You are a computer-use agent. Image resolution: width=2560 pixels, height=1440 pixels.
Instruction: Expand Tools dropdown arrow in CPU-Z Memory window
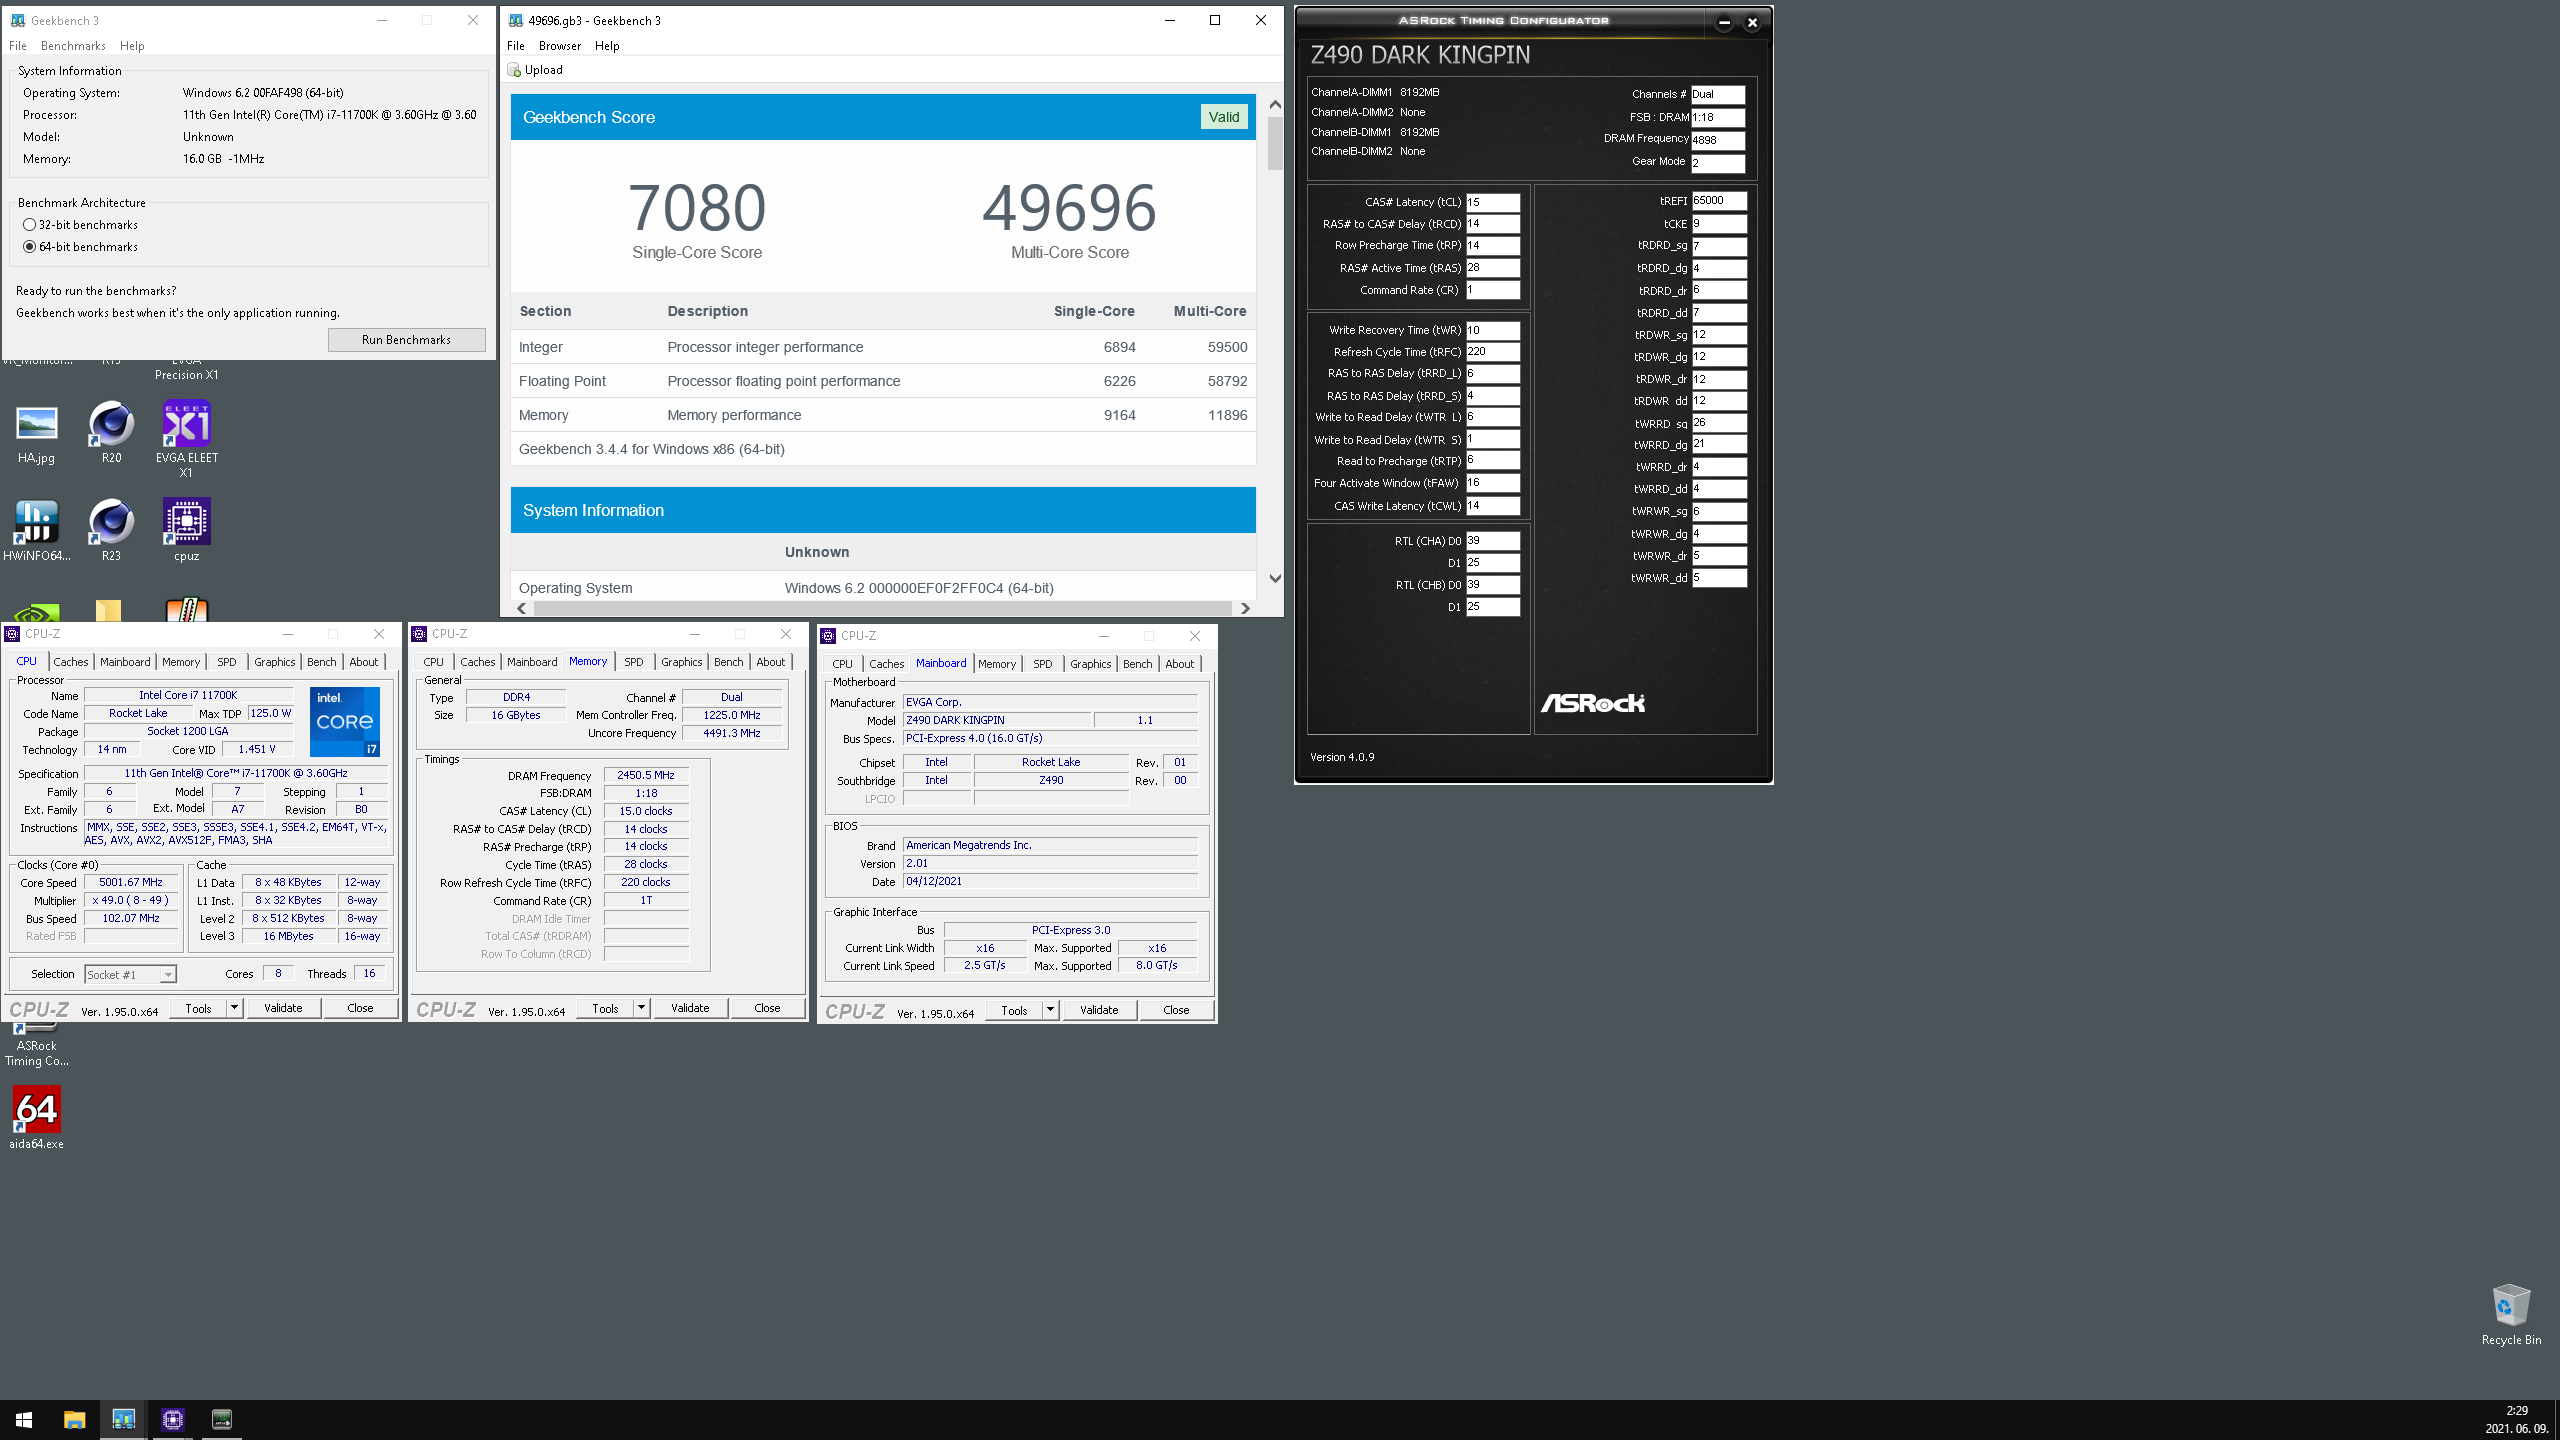click(x=641, y=1008)
